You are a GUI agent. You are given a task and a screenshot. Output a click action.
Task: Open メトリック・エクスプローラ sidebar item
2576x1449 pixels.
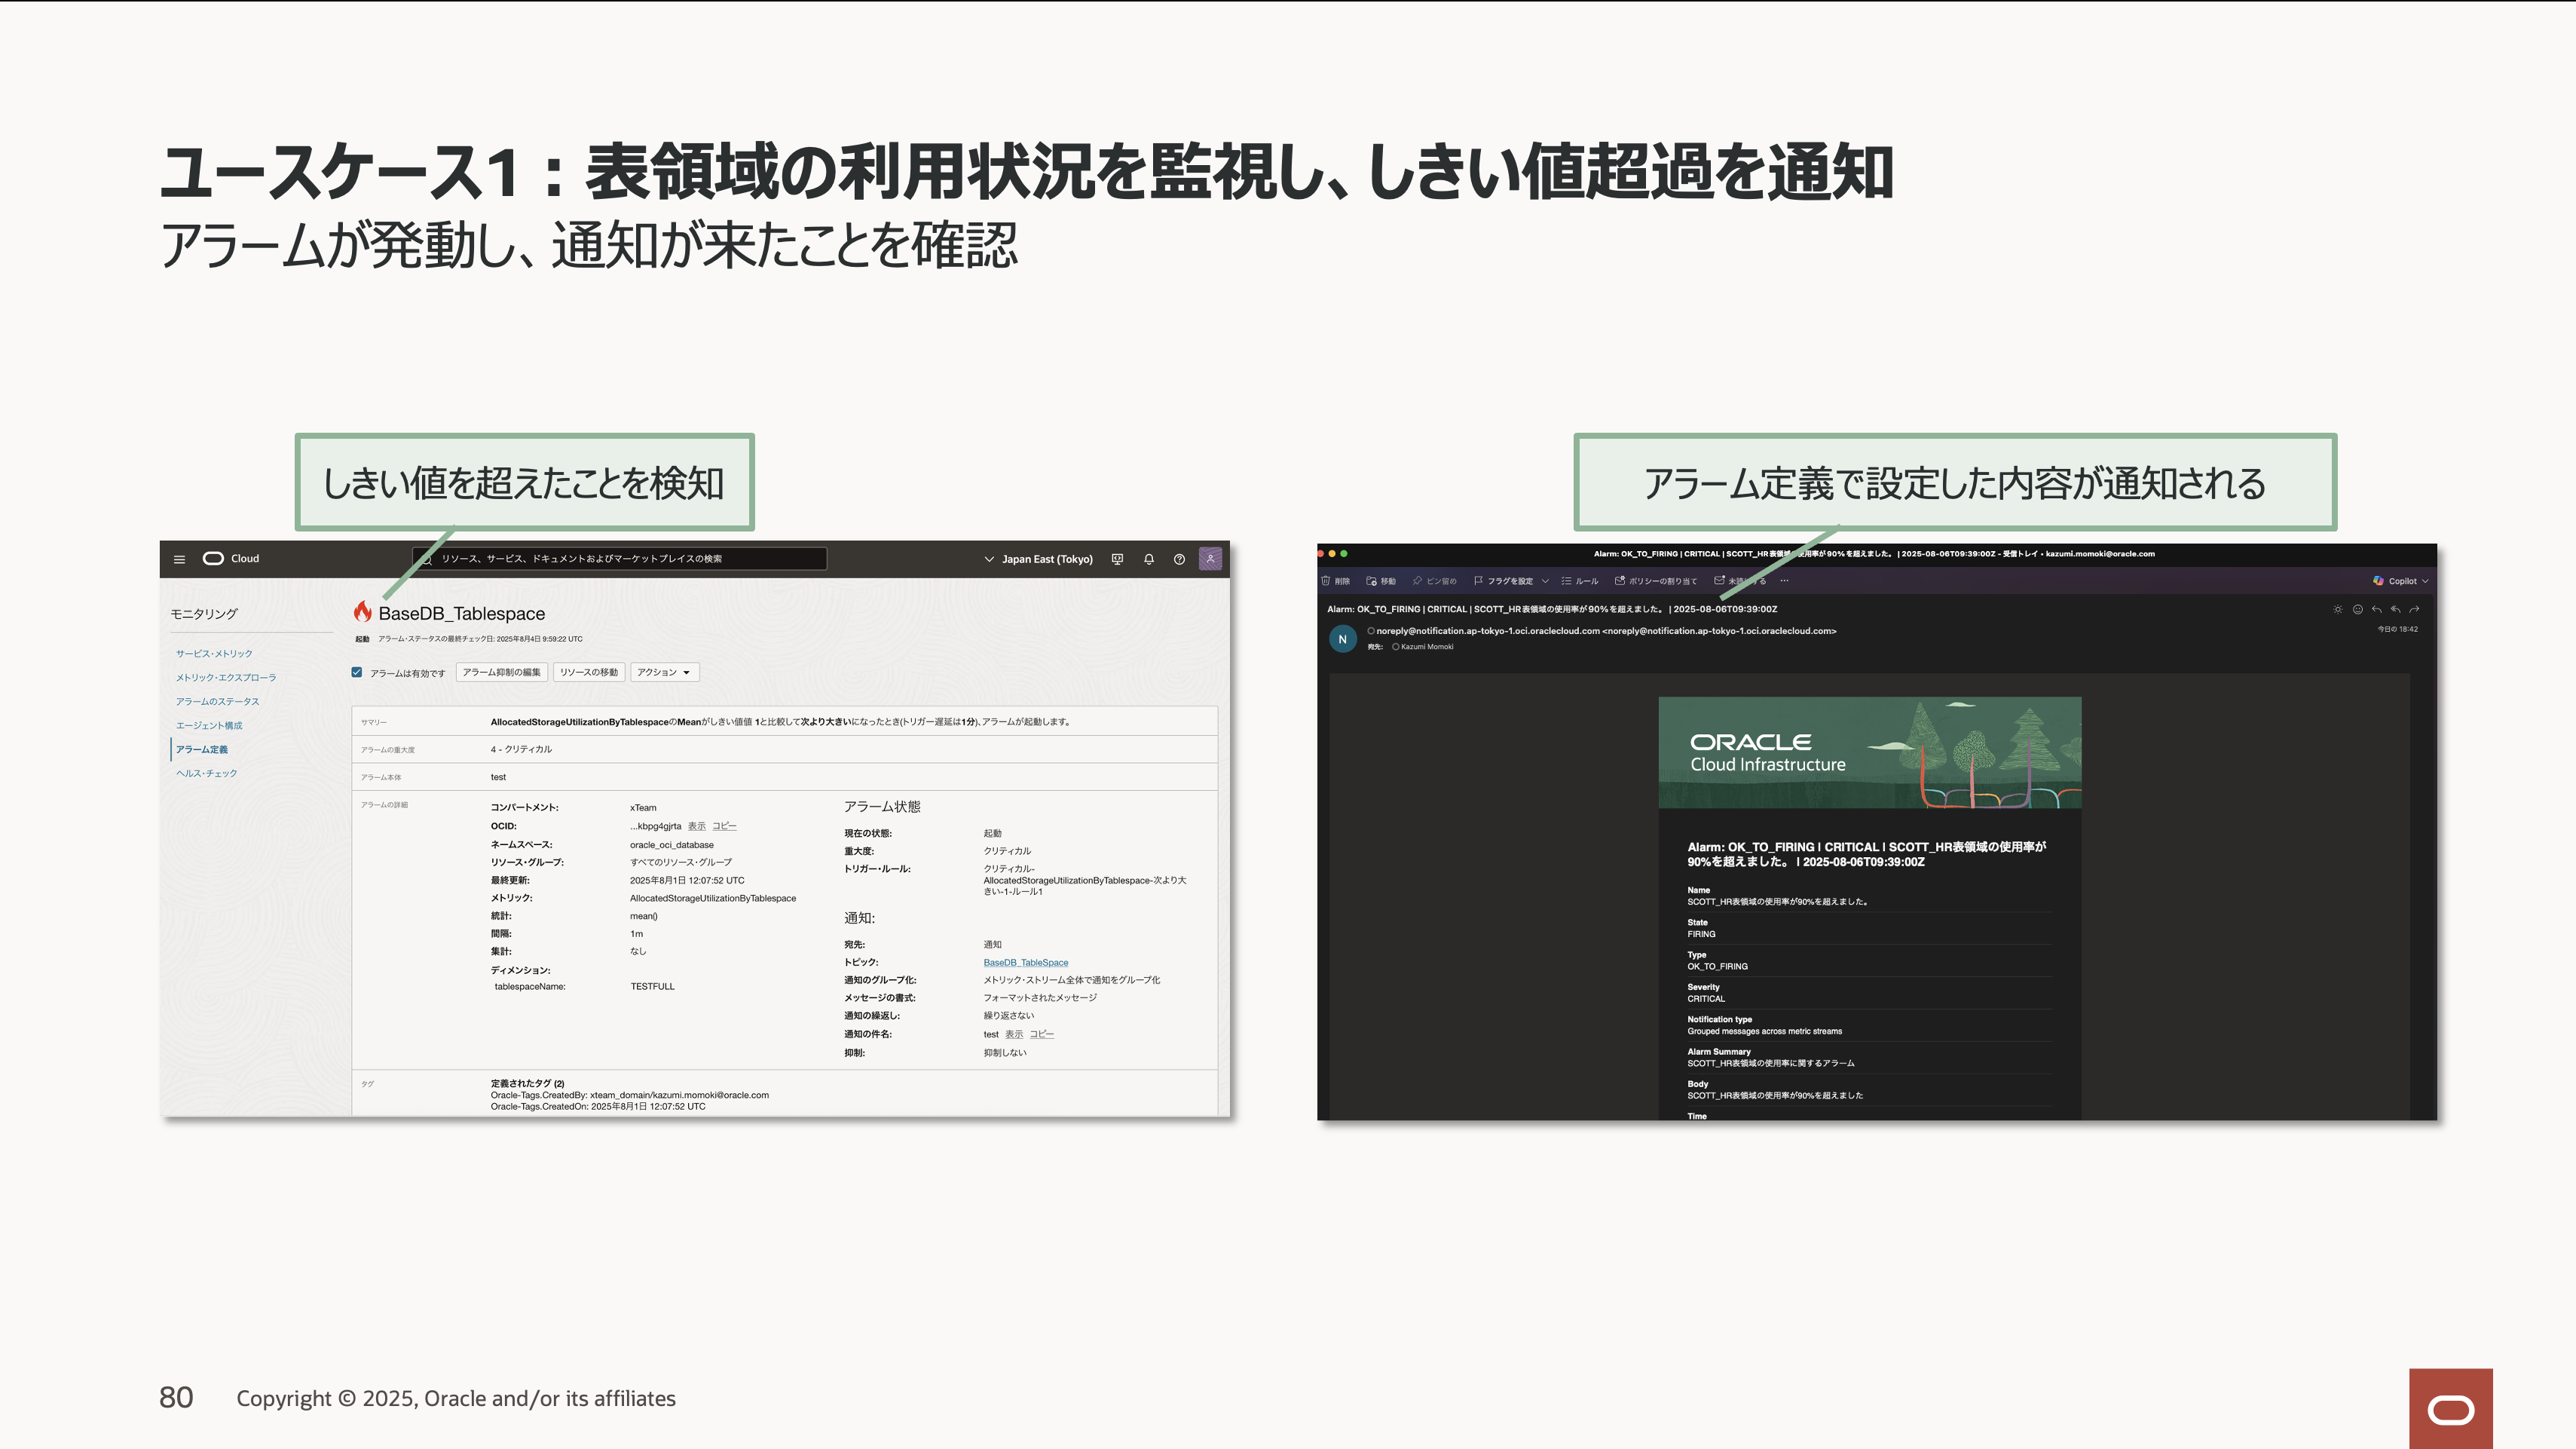click(226, 677)
